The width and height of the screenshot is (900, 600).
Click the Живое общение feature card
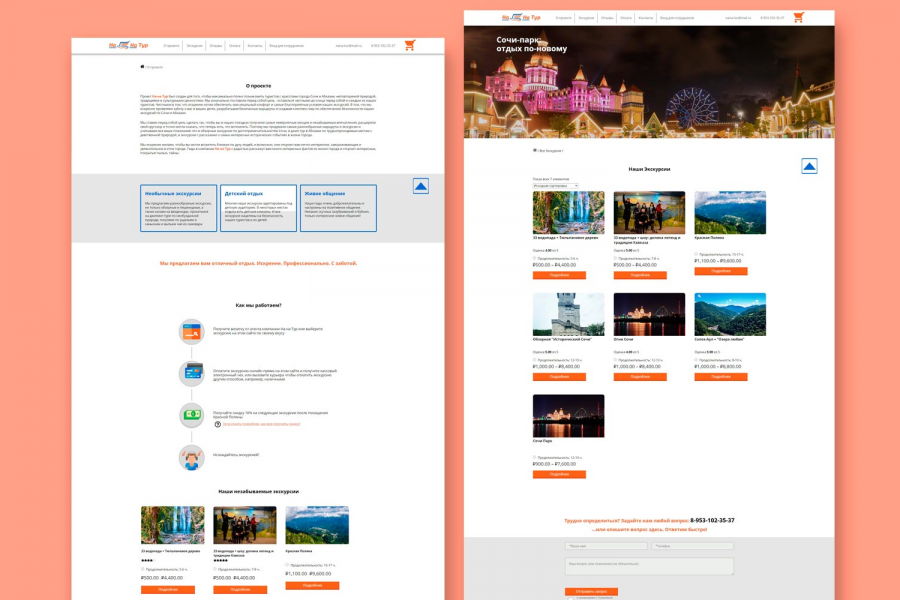click(338, 208)
